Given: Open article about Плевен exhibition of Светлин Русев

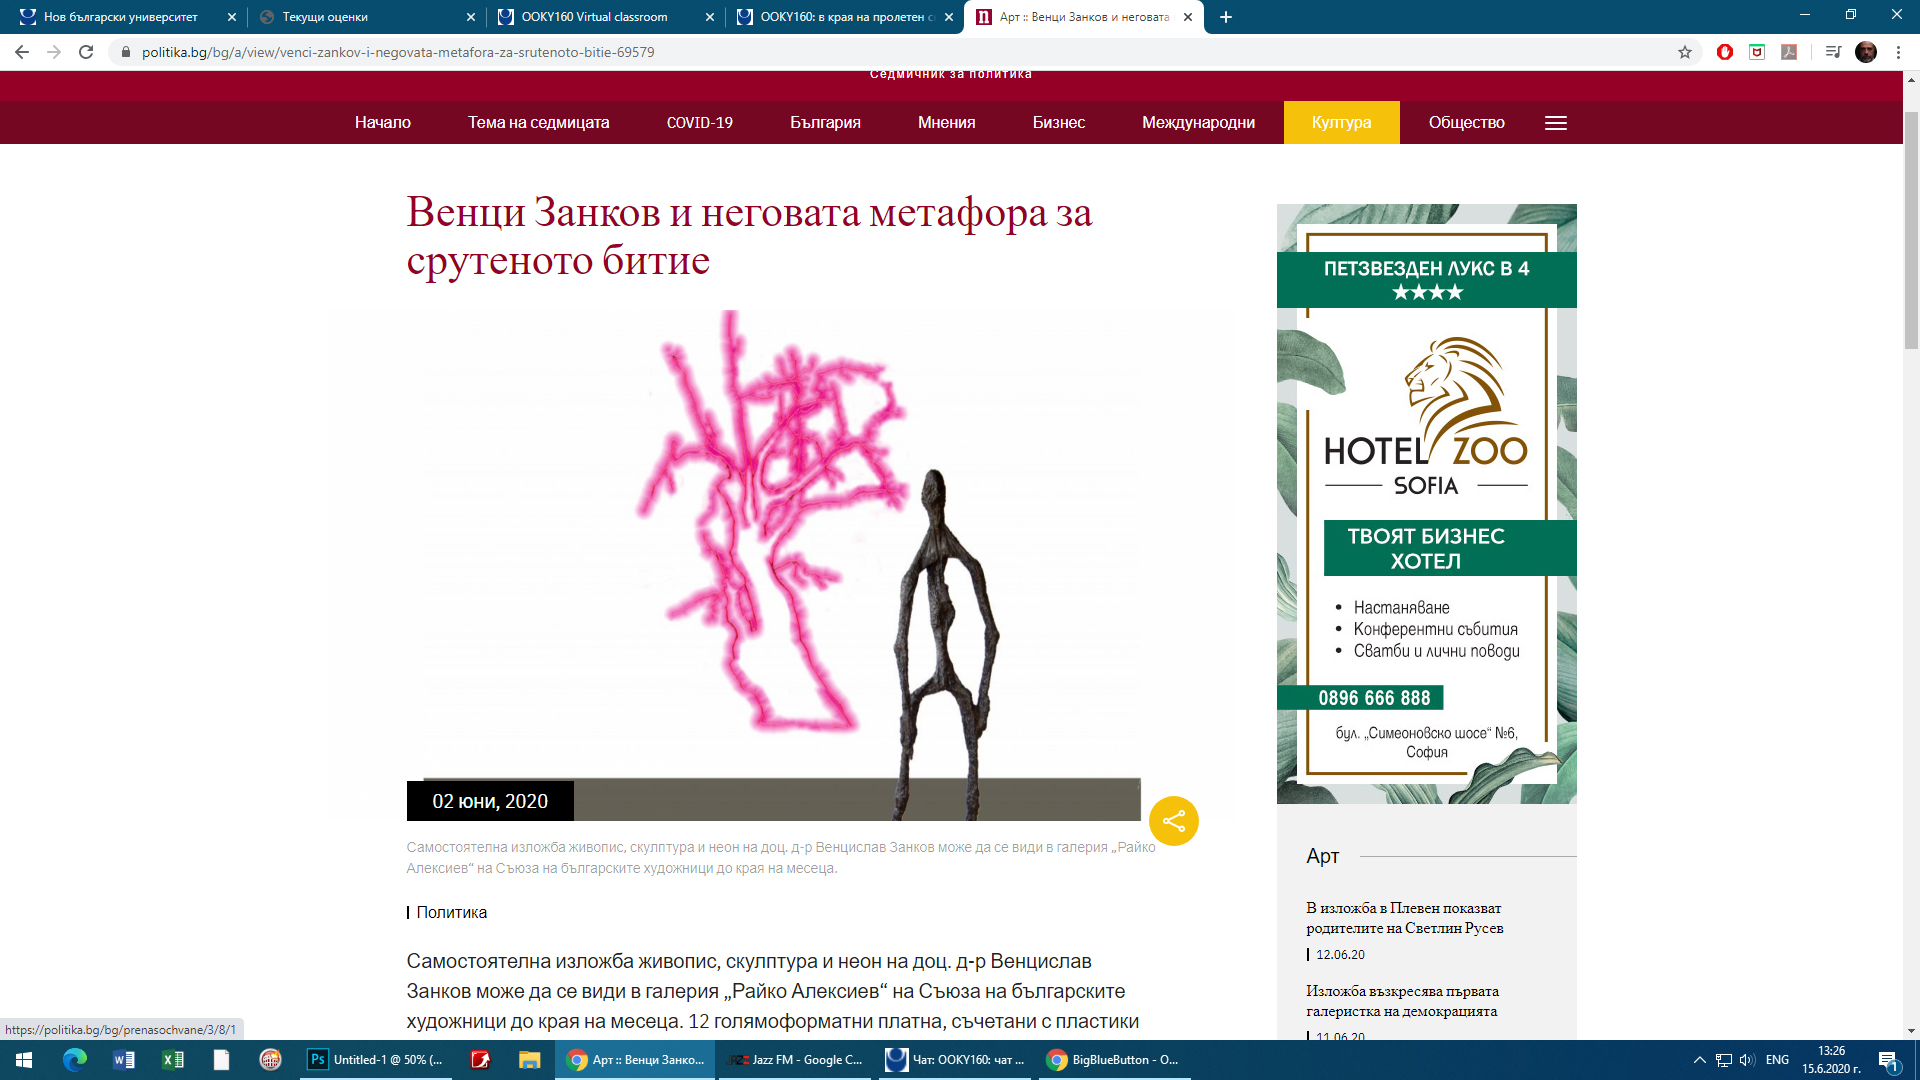Looking at the screenshot, I should click(x=1404, y=918).
